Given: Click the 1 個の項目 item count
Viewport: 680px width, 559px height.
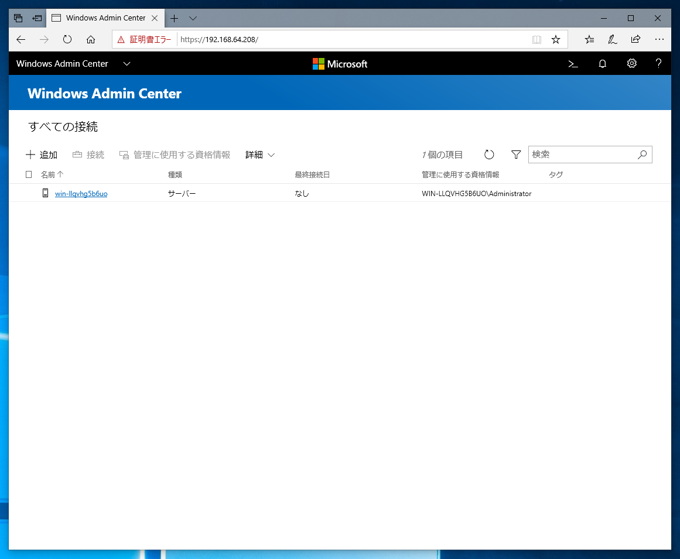Looking at the screenshot, I should coord(442,155).
